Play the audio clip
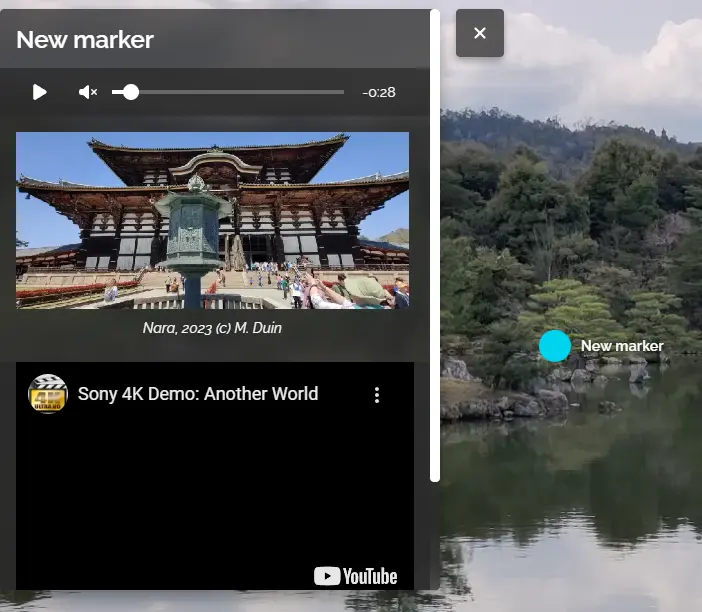Viewport: 702px width, 612px height. (39, 92)
